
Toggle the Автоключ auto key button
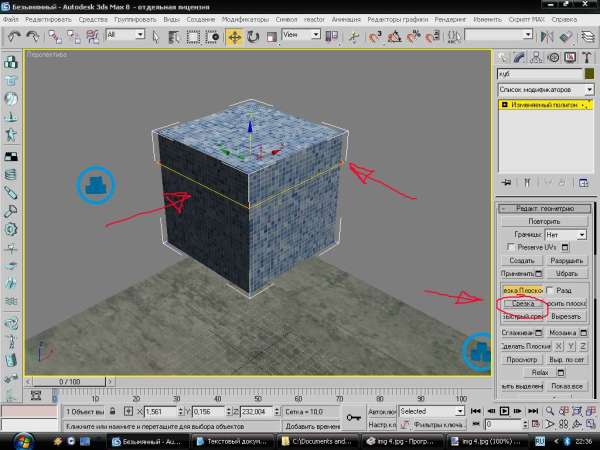click(381, 411)
